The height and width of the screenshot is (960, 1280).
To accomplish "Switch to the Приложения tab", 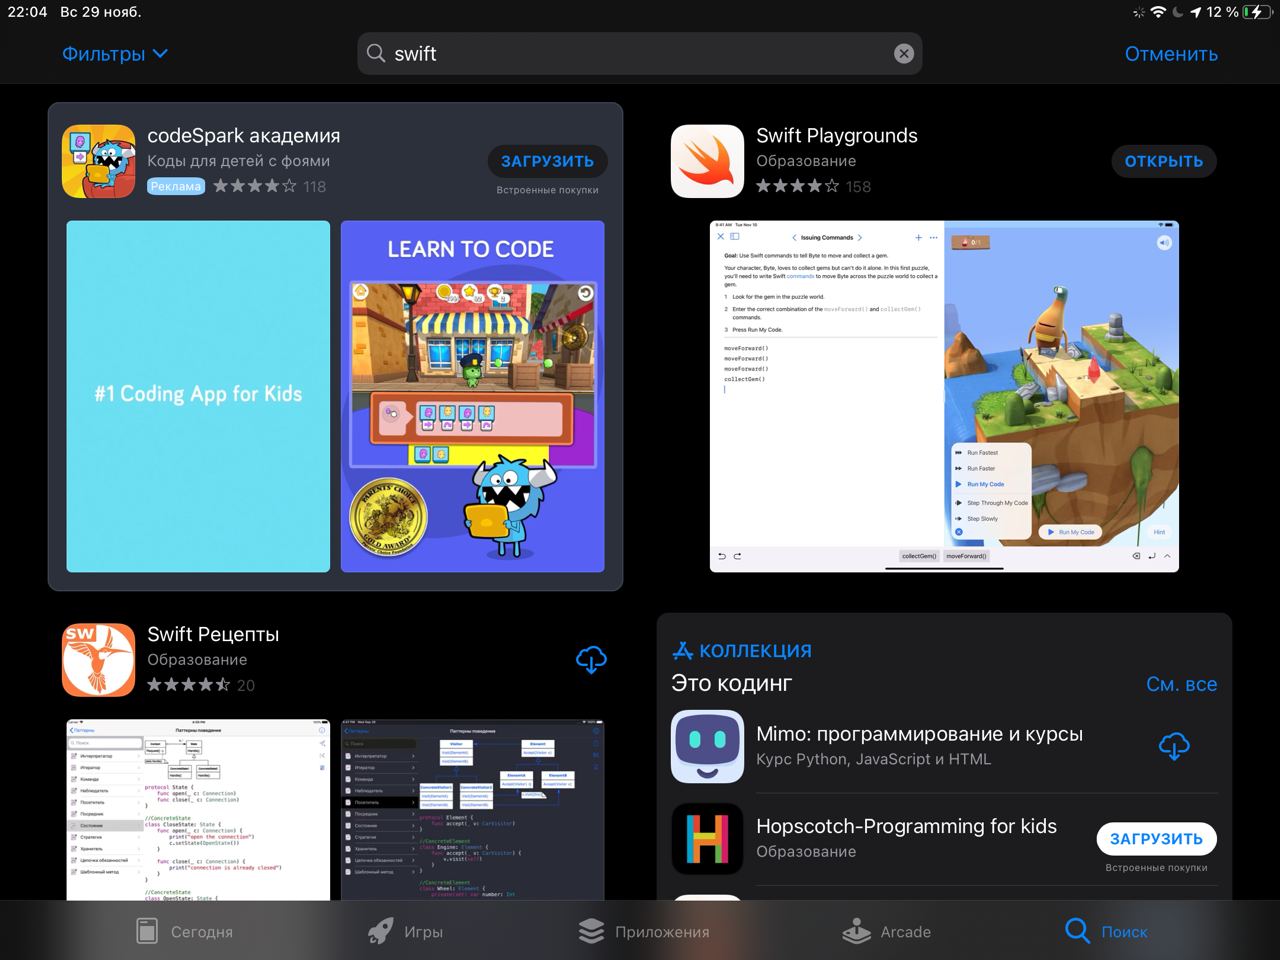I will 643,931.
